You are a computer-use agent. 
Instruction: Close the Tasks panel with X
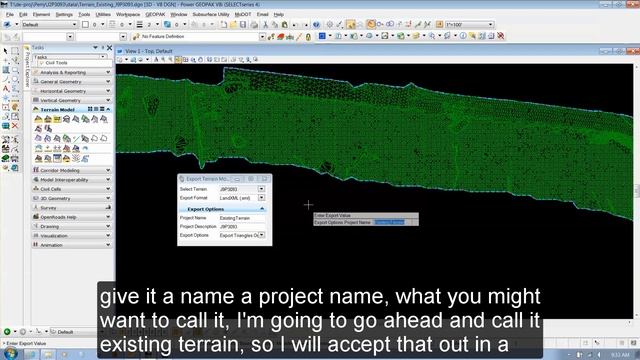point(109,48)
